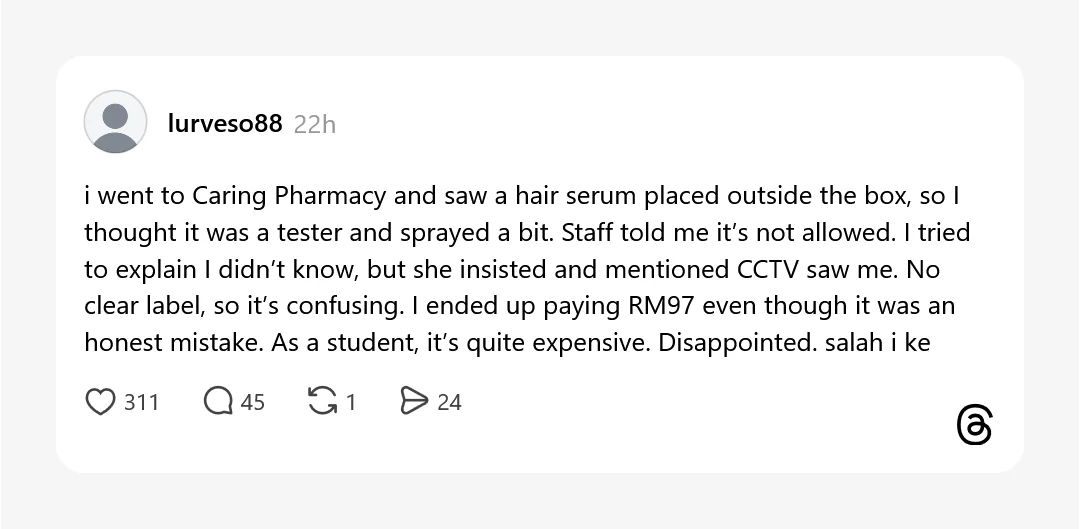Click the repost count showing 1

click(351, 402)
